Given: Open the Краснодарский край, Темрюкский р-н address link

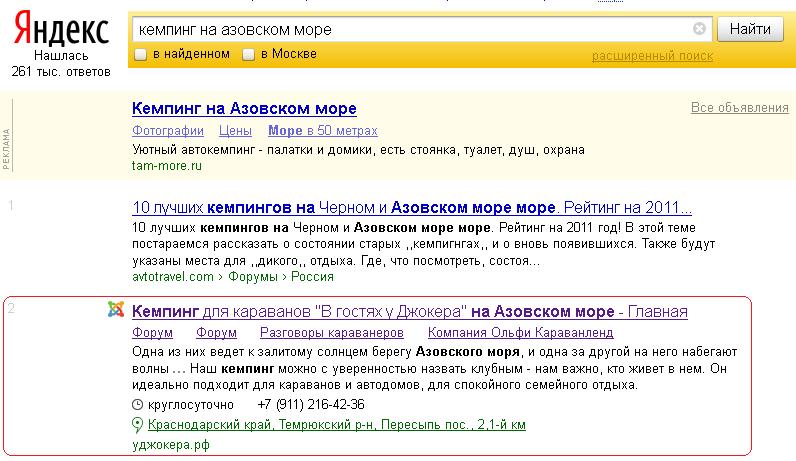Looking at the screenshot, I should point(337,424).
